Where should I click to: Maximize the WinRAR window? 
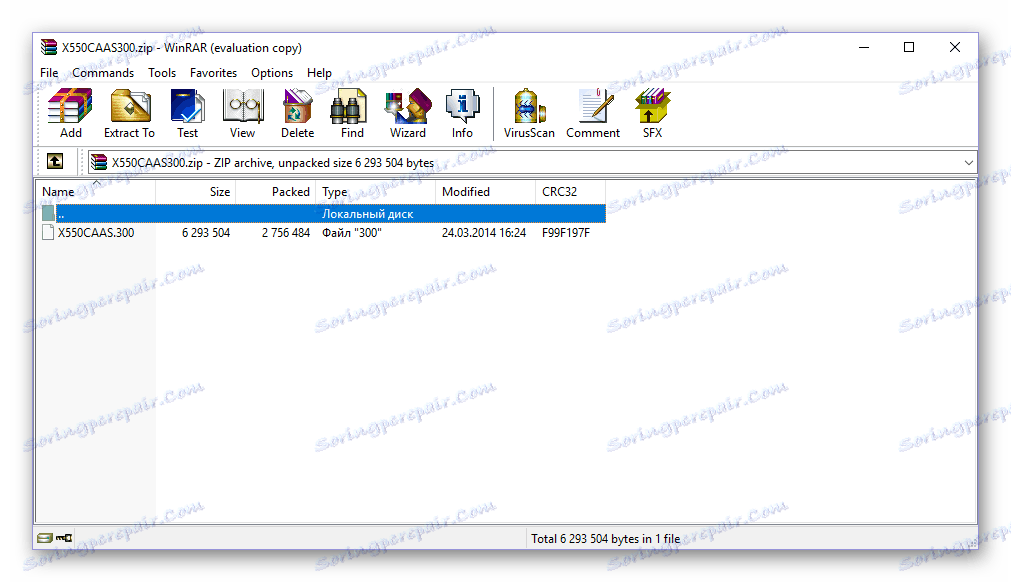[x=909, y=47]
